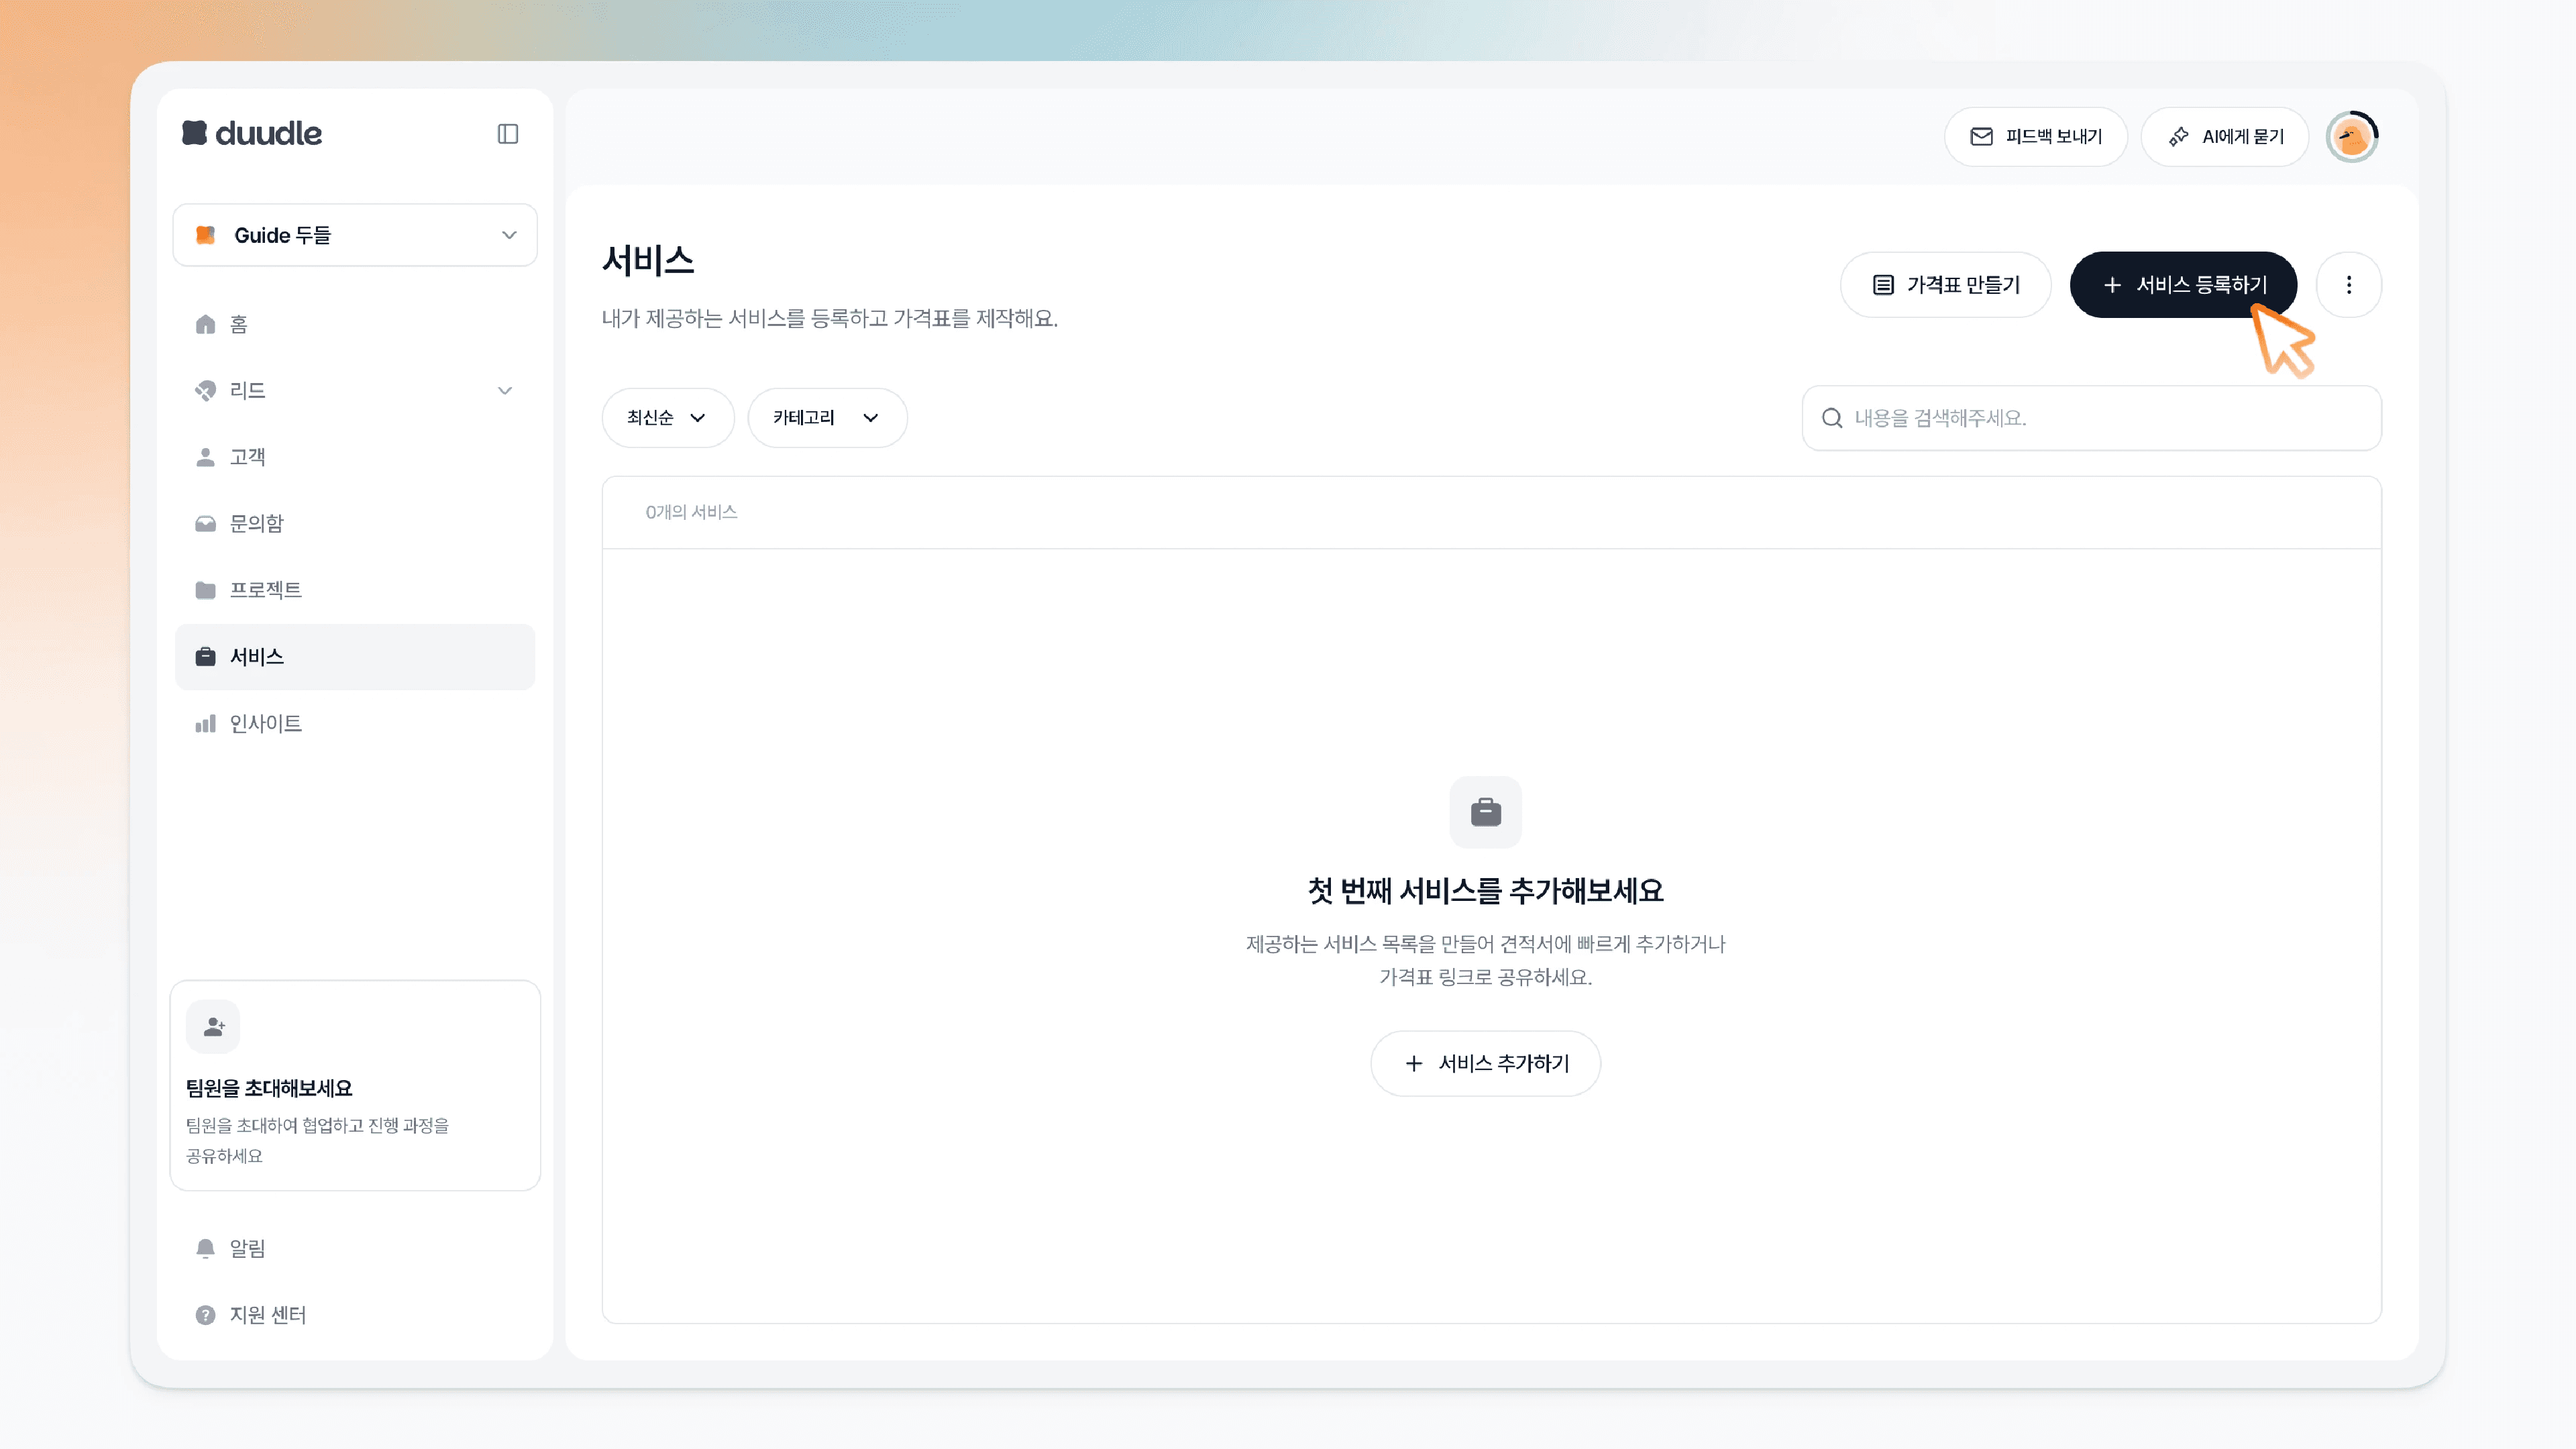Click the question mark icon beside 지원 센터
2576x1449 pixels.
pos(205,1315)
